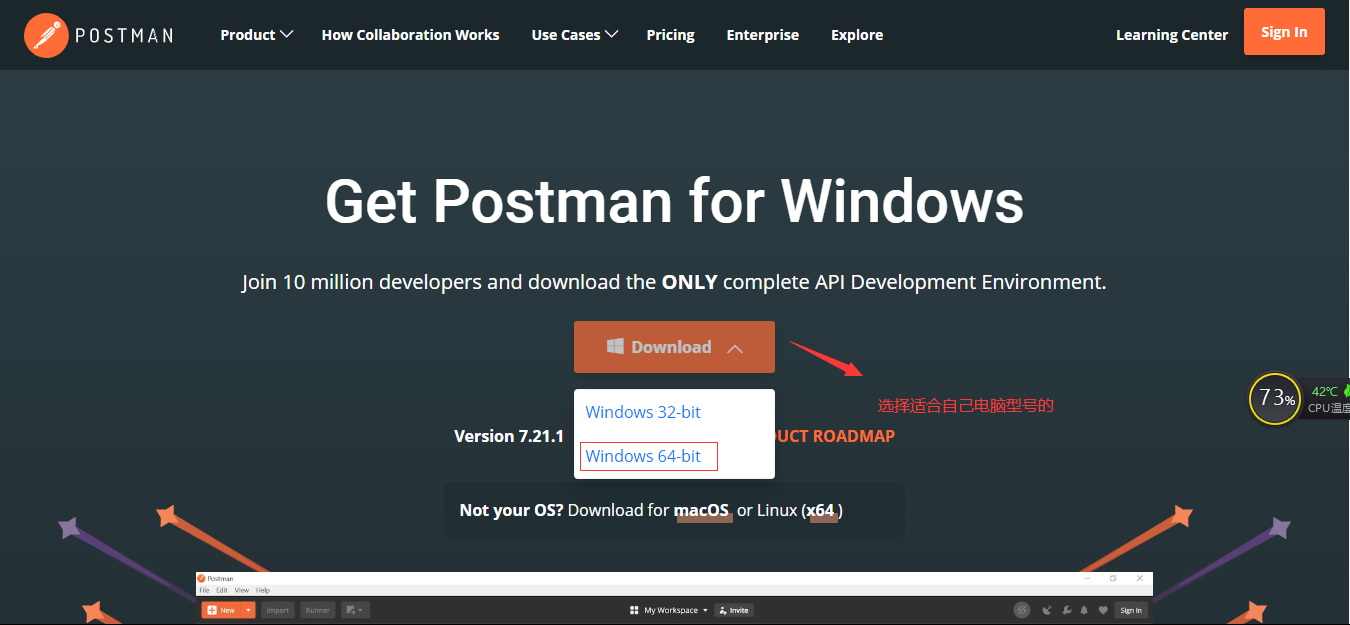Download Linux x64 version

(821, 510)
